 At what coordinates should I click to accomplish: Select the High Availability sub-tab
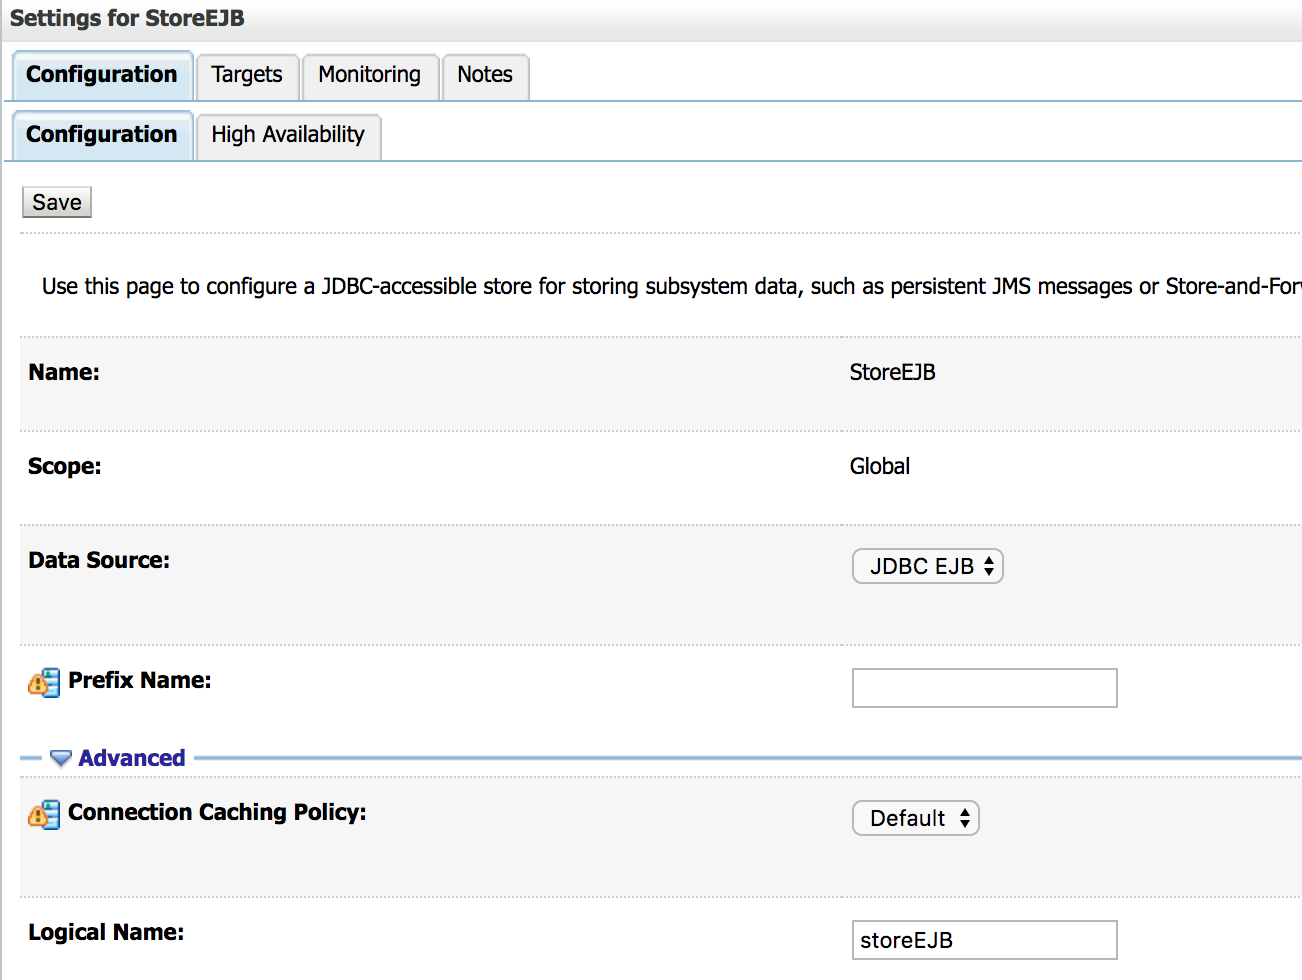[x=288, y=136]
